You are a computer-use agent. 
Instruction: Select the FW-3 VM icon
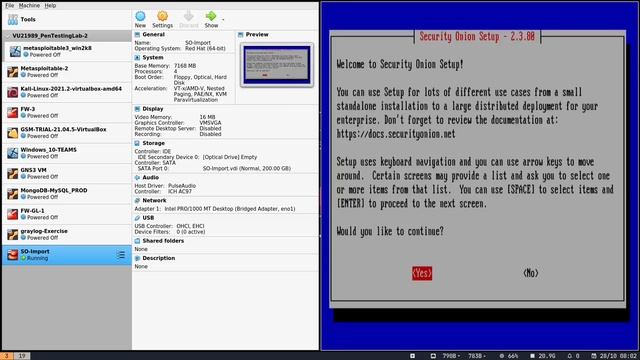[x=13, y=112]
